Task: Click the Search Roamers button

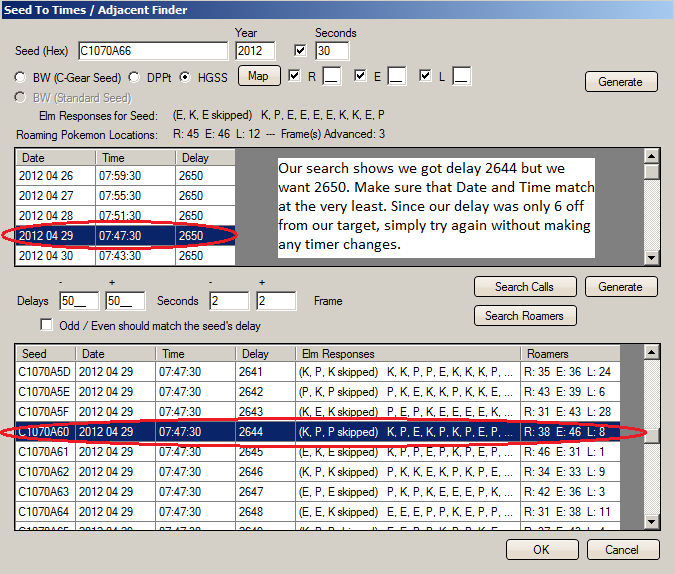Action: (x=525, y=316)
